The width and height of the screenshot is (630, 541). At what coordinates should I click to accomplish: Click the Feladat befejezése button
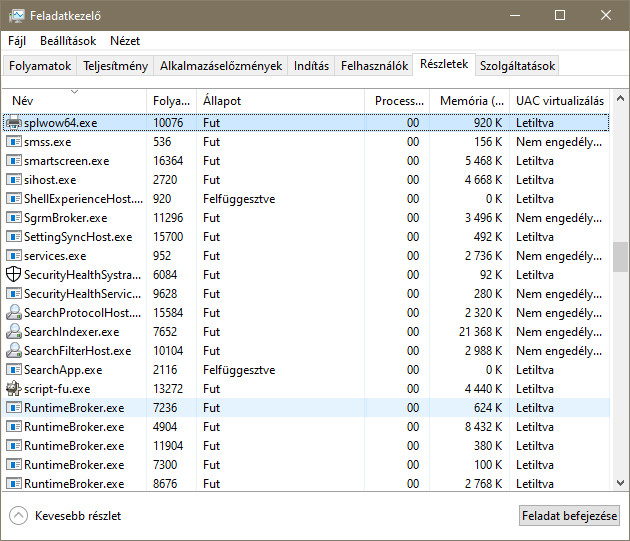569,516
